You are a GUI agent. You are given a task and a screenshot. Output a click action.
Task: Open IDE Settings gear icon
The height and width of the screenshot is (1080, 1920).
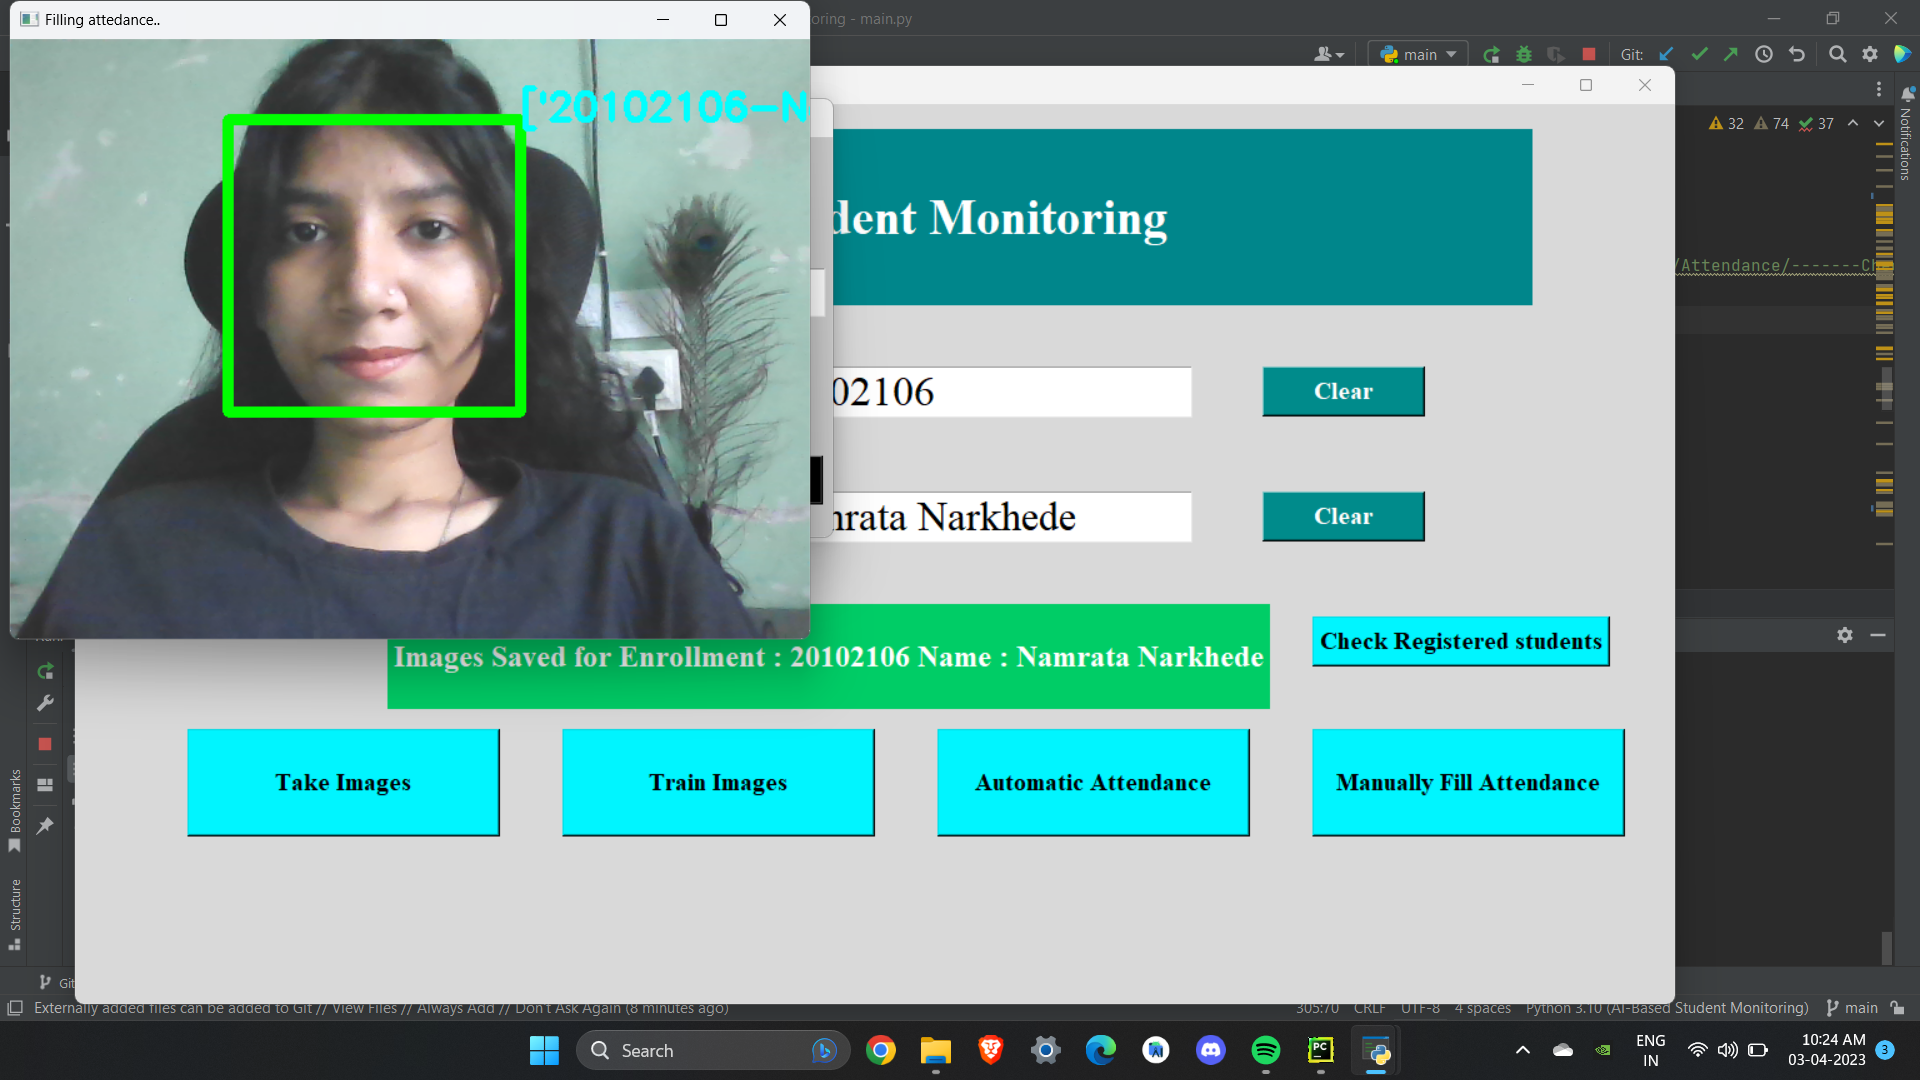click(x=1870, y=54)
